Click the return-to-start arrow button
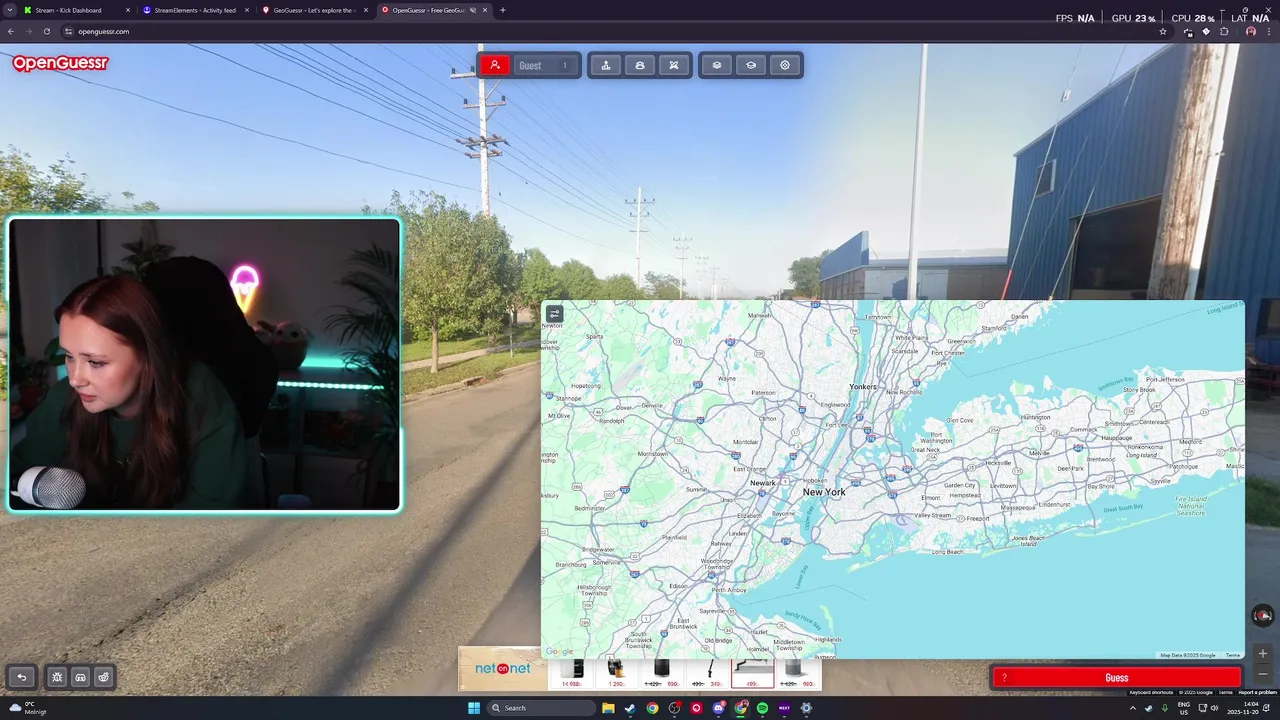1280x720 pixels. click(21, 677)
